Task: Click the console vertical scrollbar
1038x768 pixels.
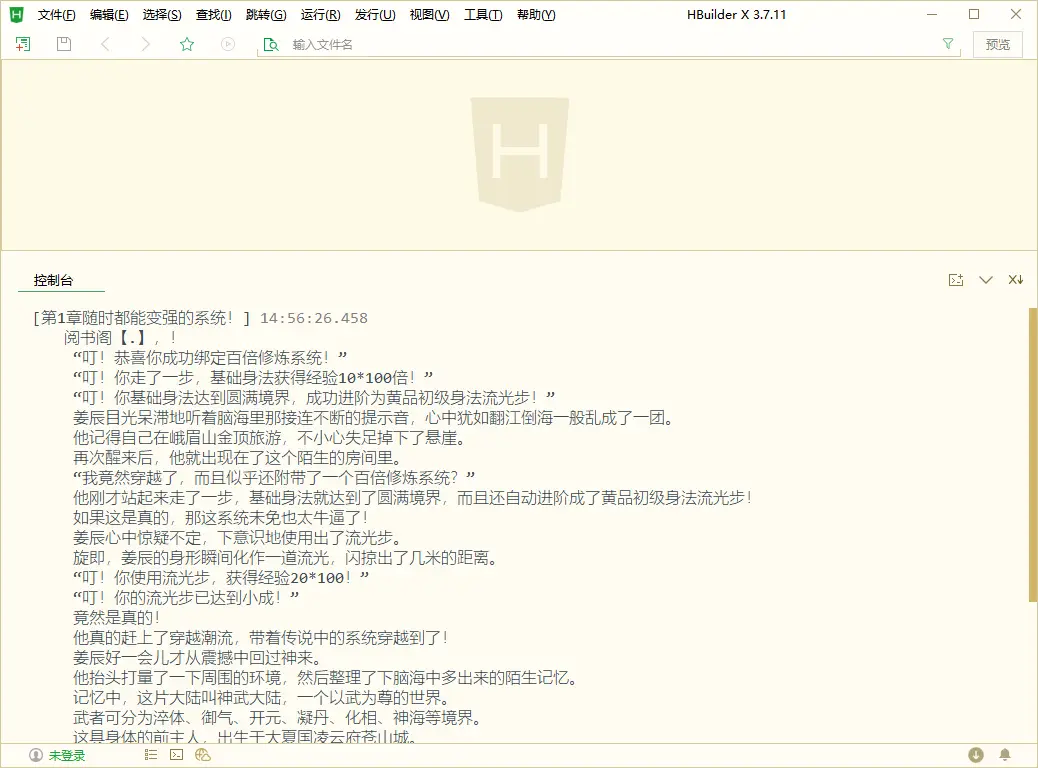Action: (1033, 454)
